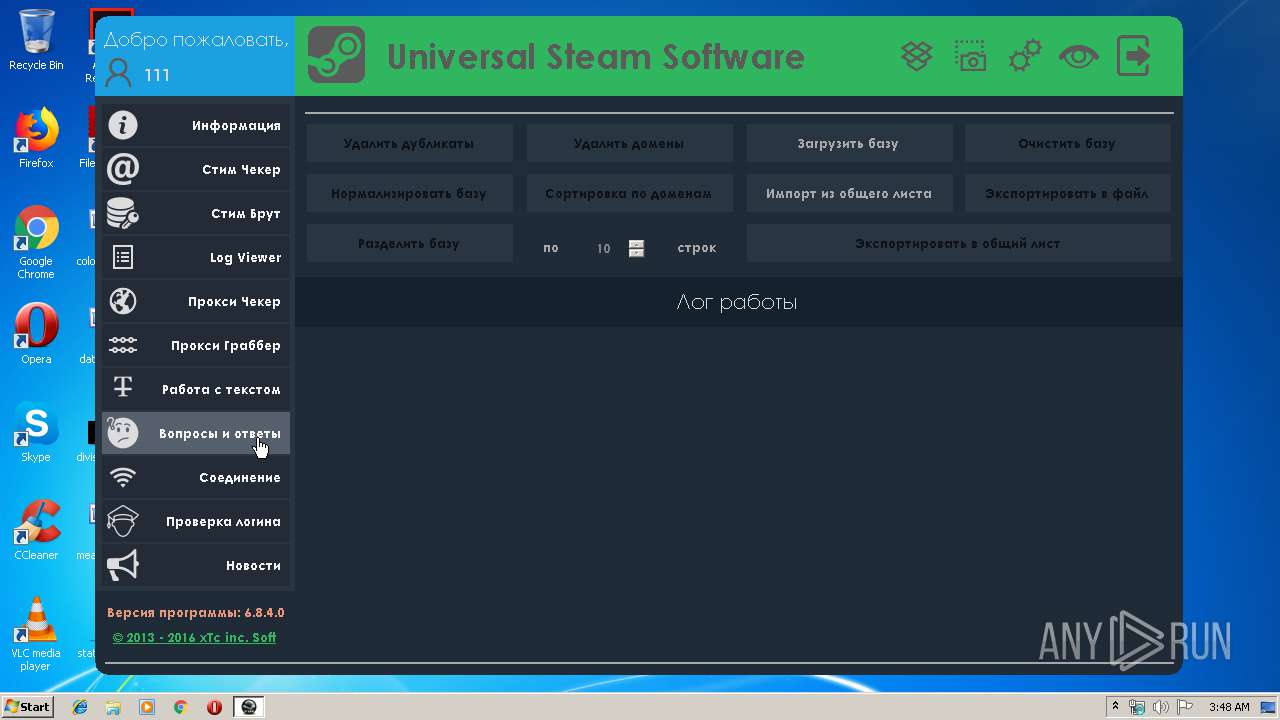Image resolution: width=1280 pixels, height=720 pixels.
Task: Open the Windows Start menu
Action: coord(28,707)
